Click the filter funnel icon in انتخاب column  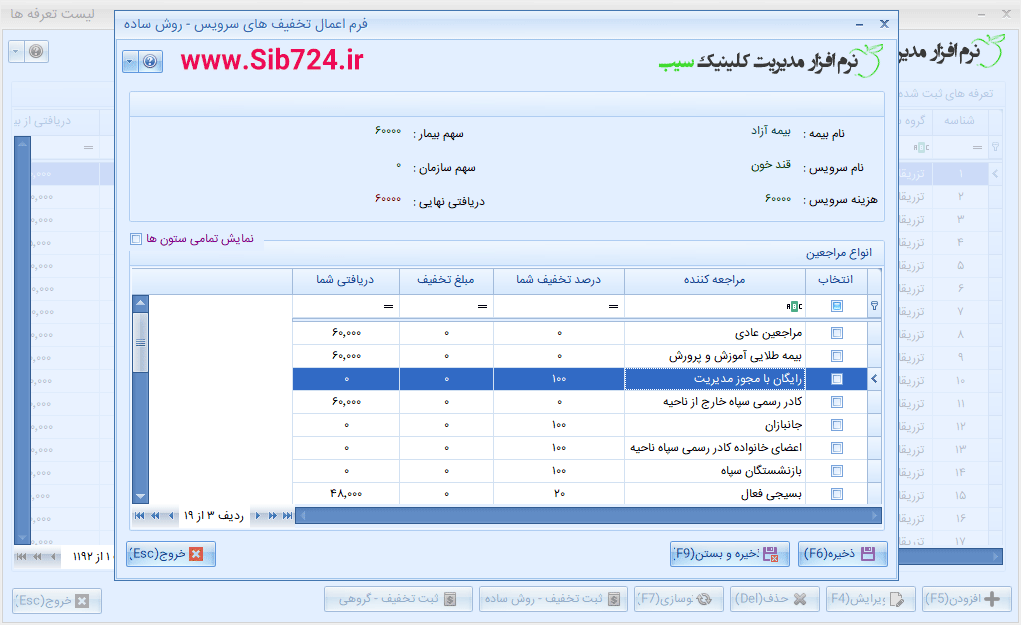872,306
